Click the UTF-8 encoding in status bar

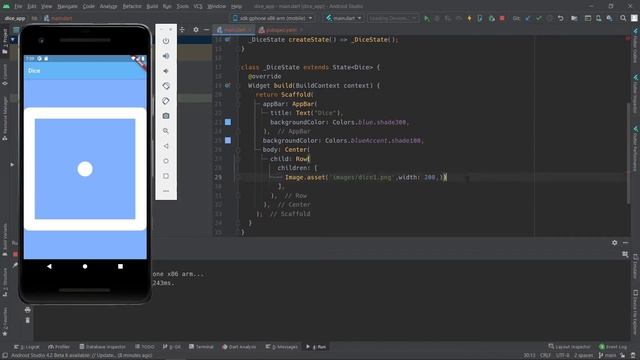coord(562,356)
